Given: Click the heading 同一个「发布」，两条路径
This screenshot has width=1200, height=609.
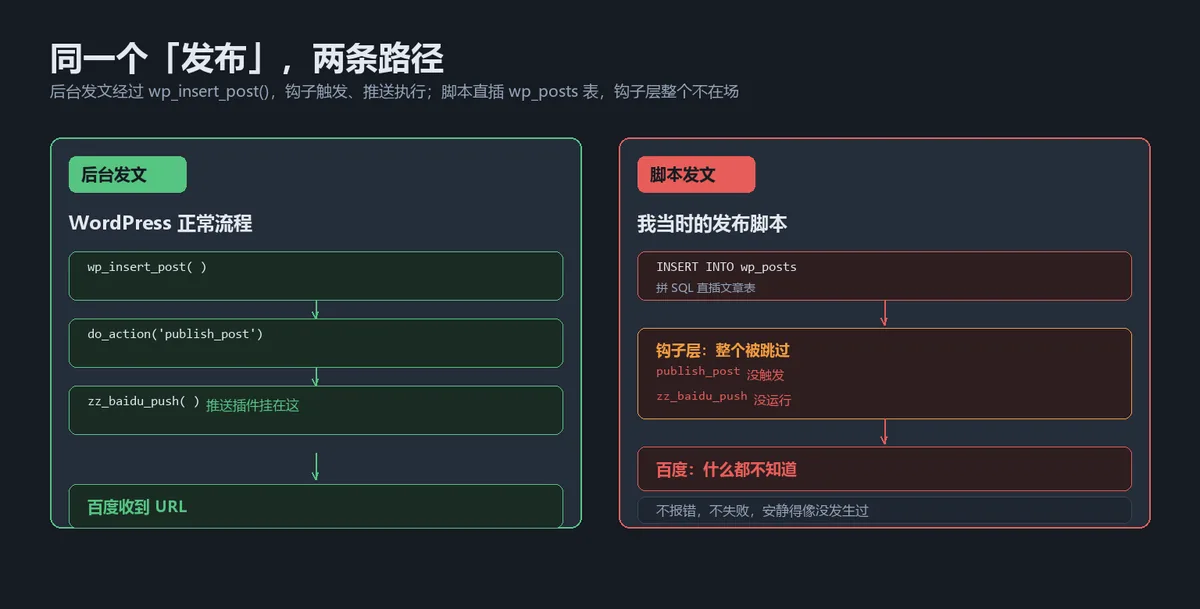Looking at the screenshot, I should (246, 59).
